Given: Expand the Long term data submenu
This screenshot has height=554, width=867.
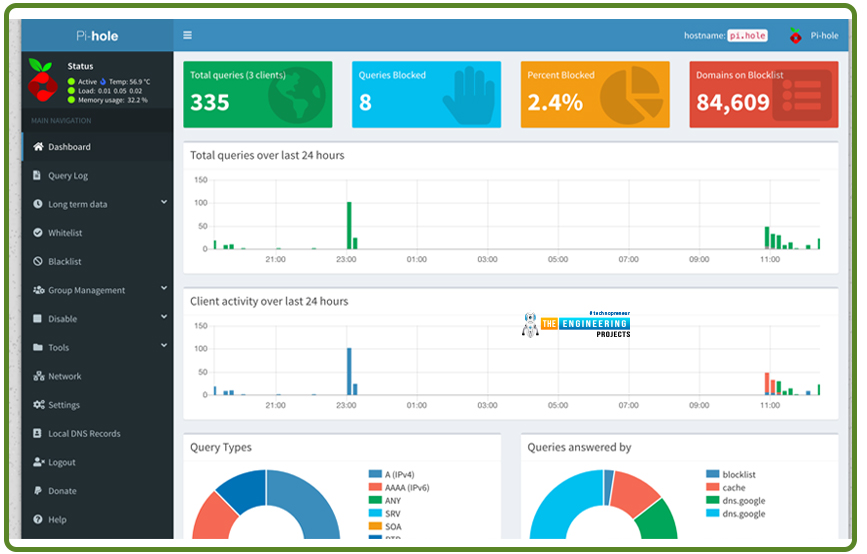Looking at the screenshot, I should point(164,202).
